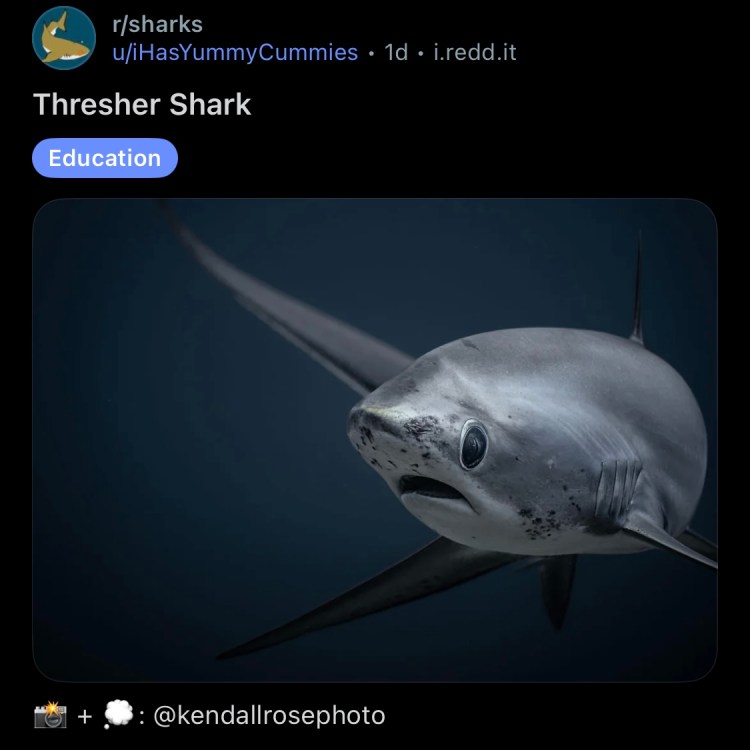Click the 1d post timestamp
This screenshot has height=750, width=750.
coord(396,52)
